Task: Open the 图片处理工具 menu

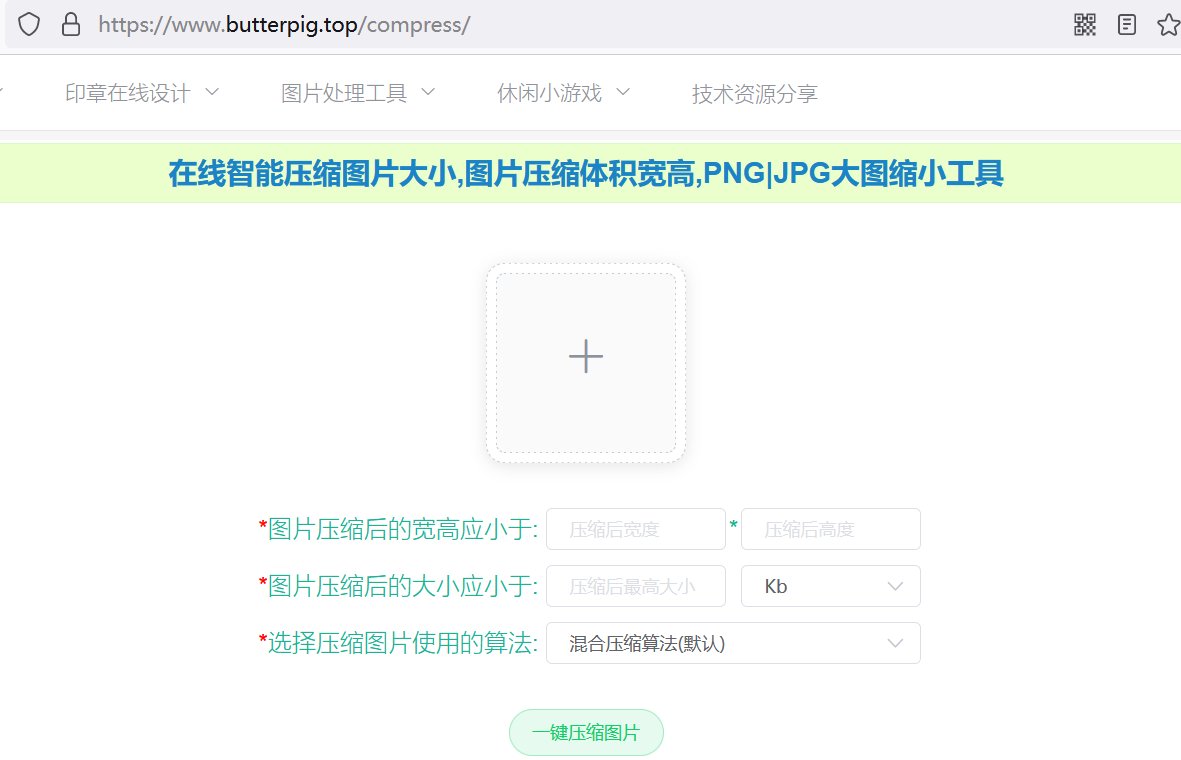Action: [344, 92]
